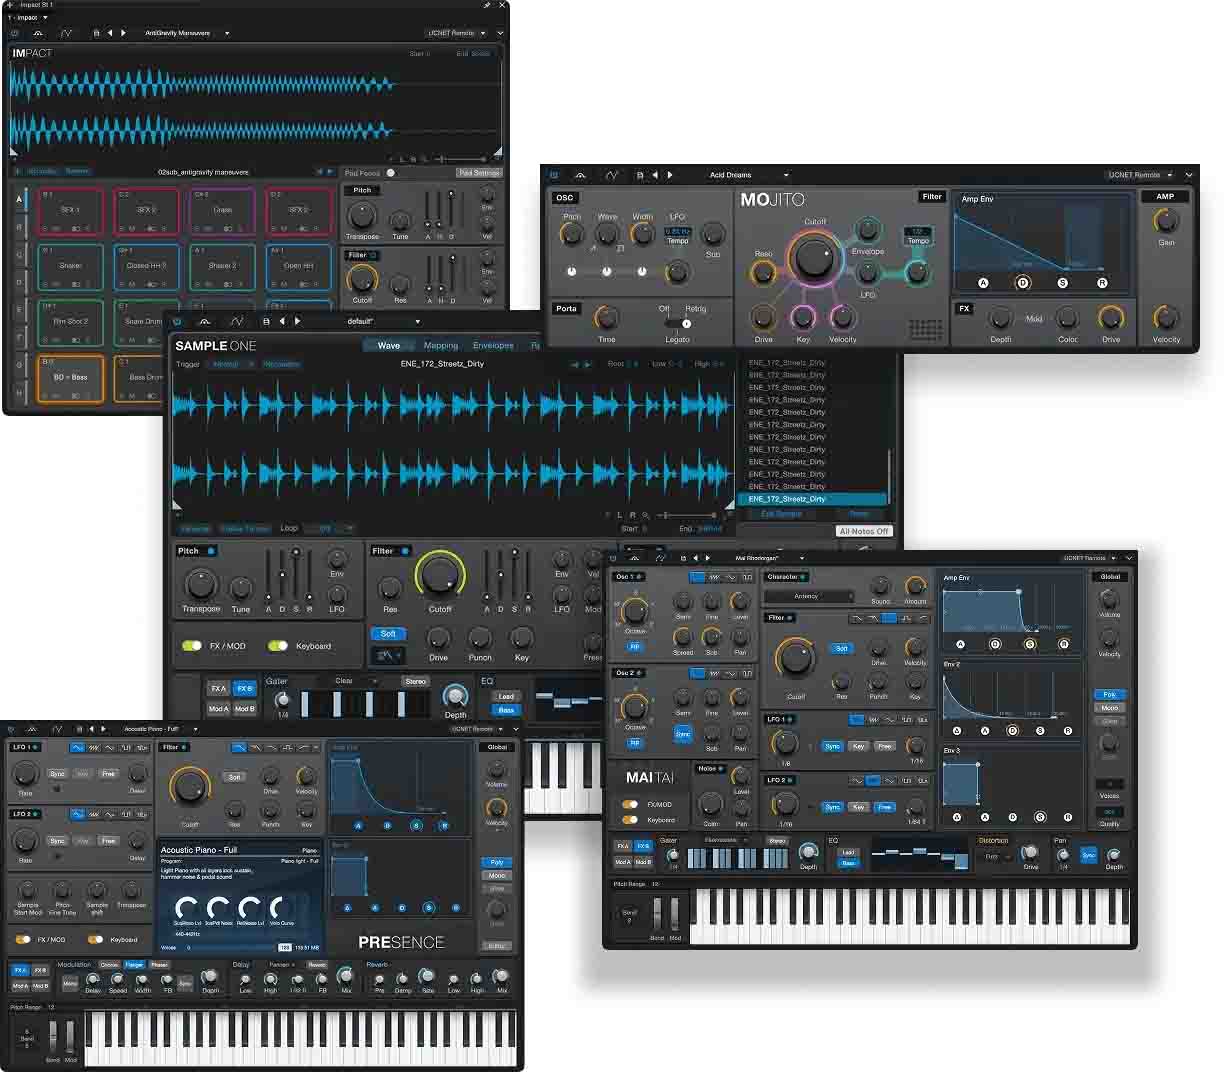Click the Mojito power icon
The width and height of the screenshot is (1228, 1072).
tap(554, 175)
